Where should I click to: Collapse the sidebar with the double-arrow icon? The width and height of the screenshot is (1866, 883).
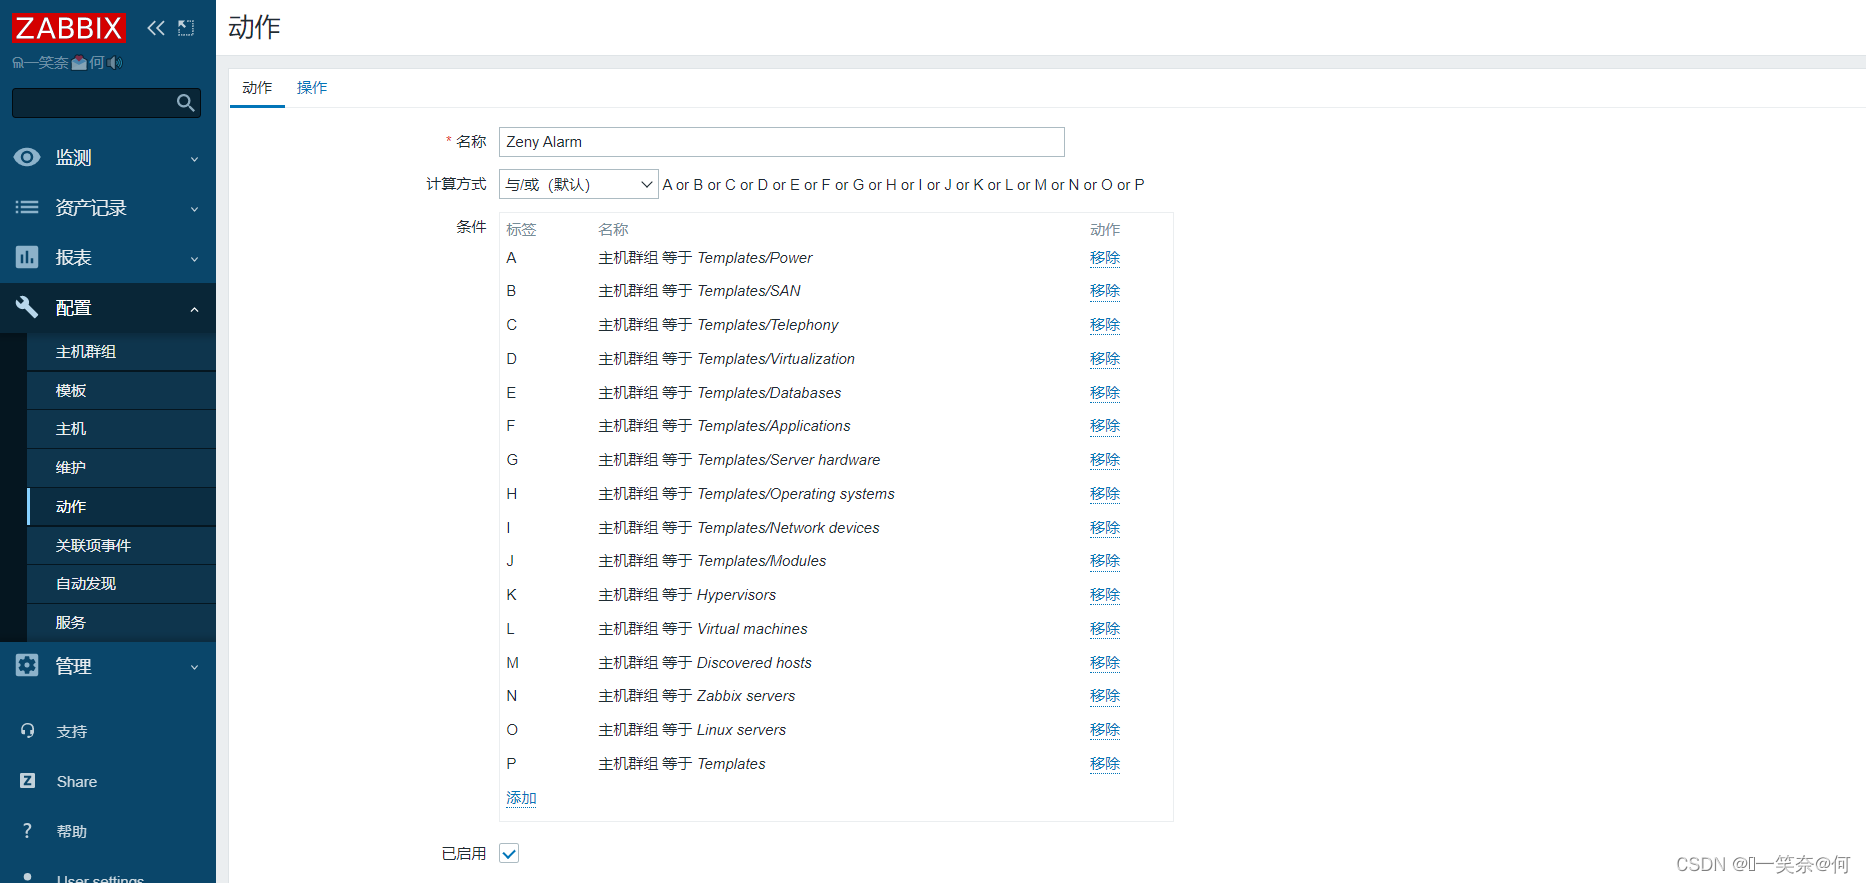click(x=156, y=28)
